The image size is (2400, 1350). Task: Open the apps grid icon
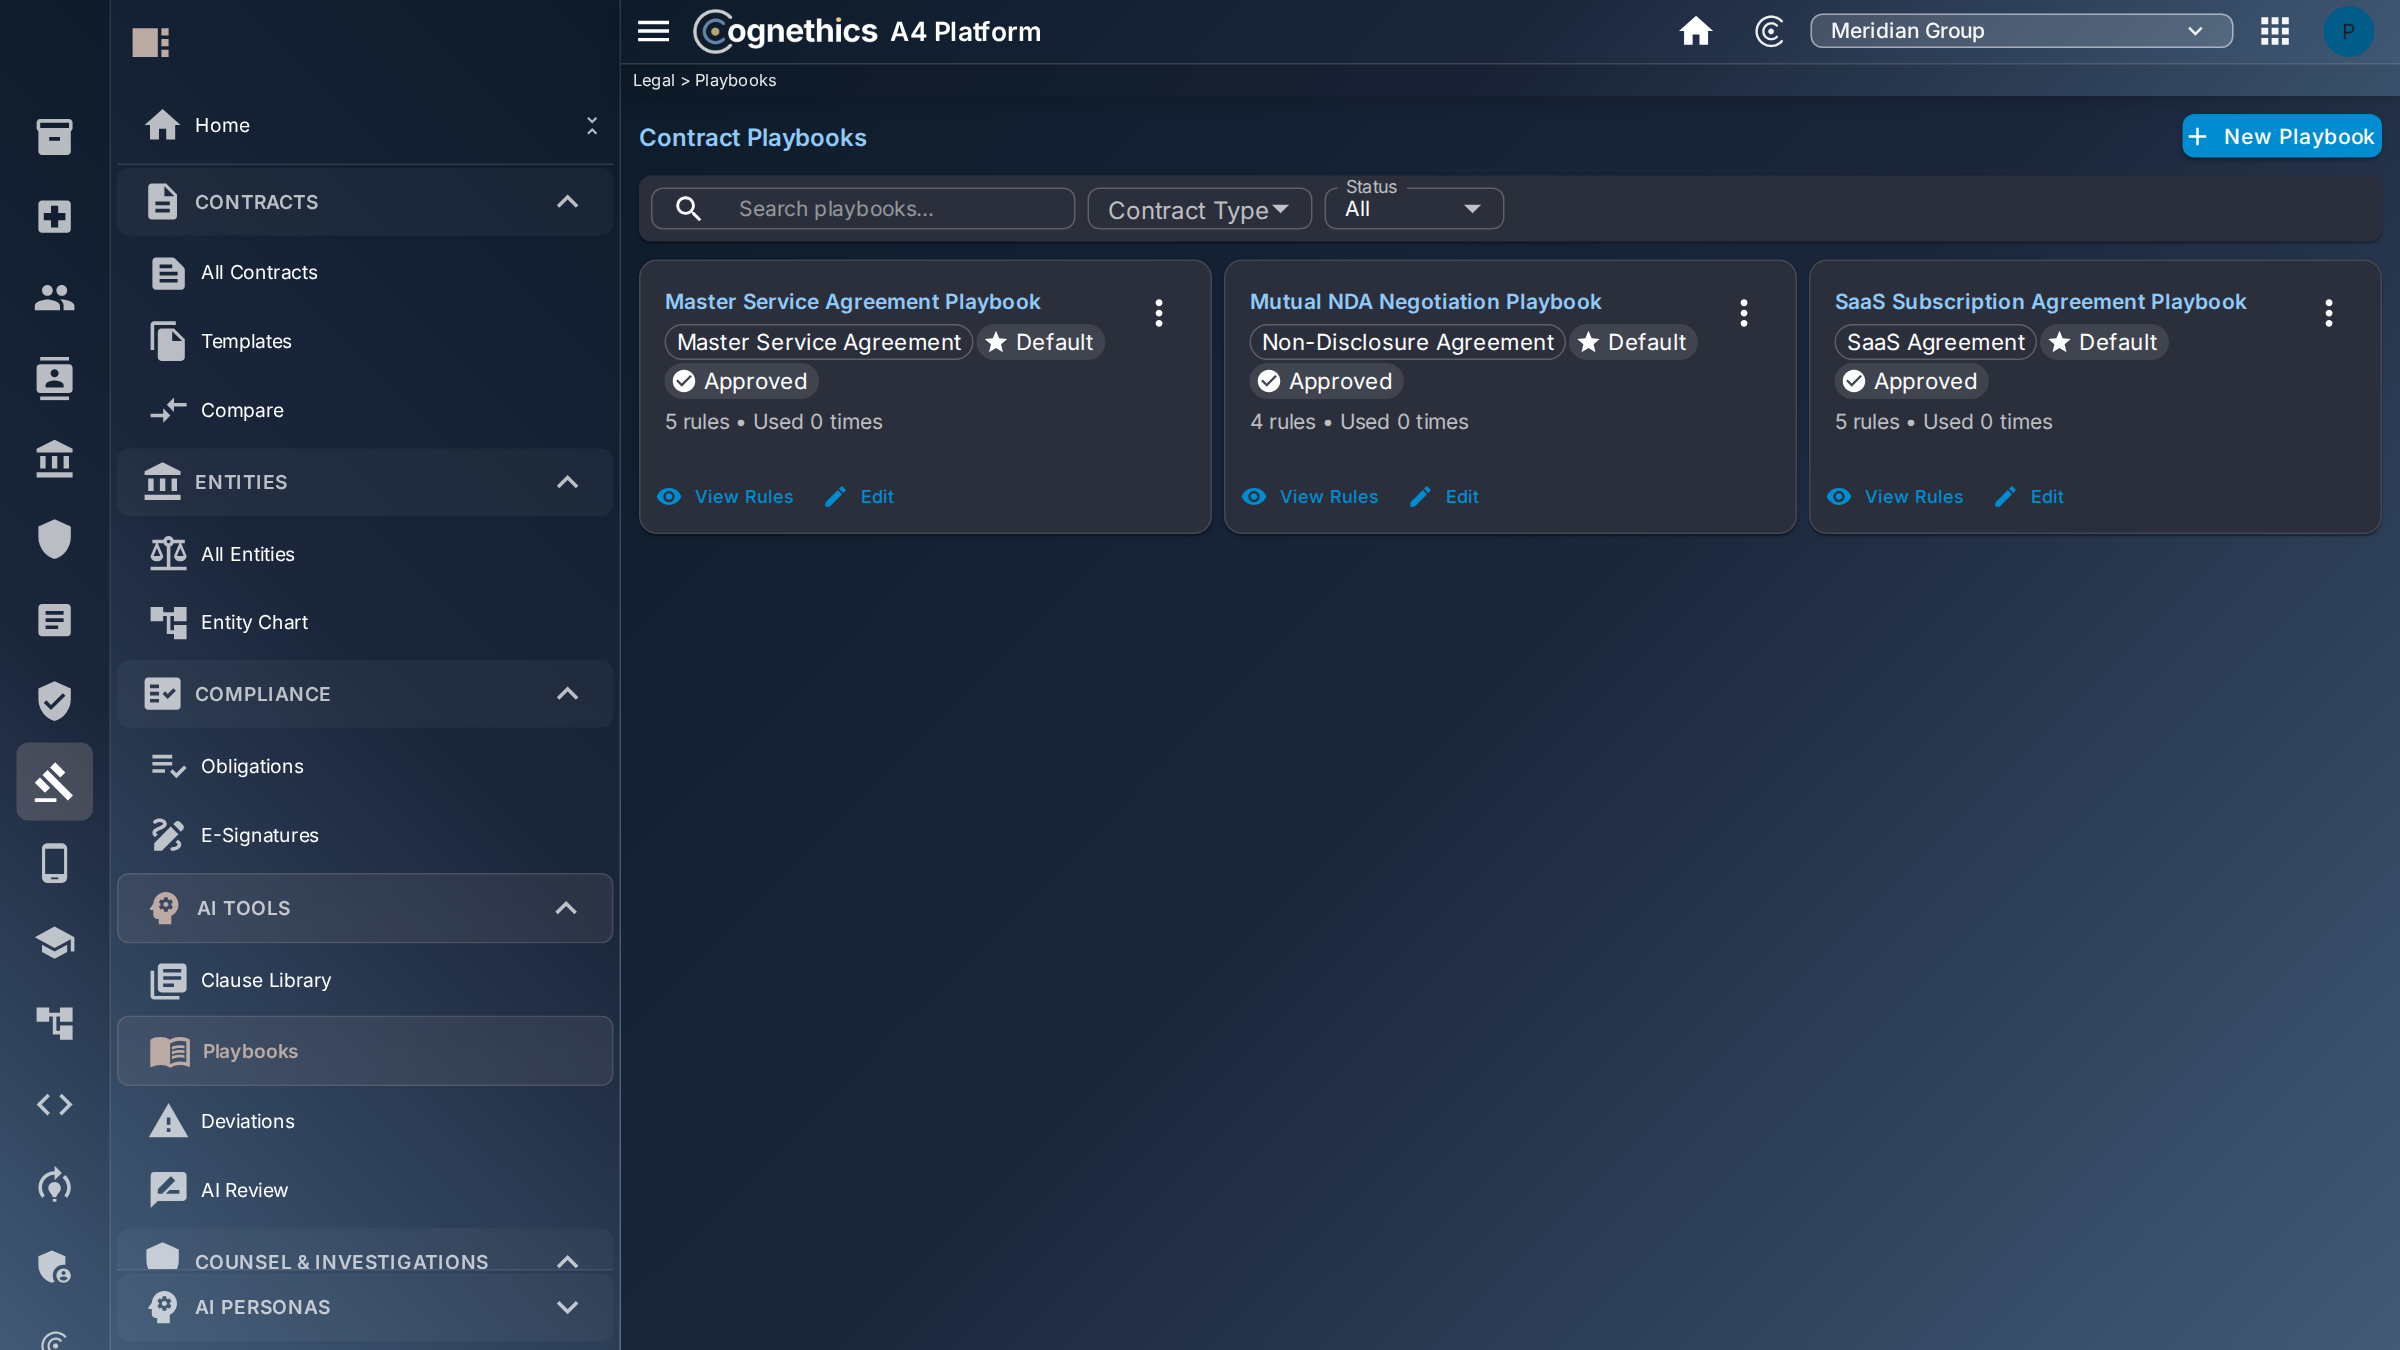point(2275,31)
